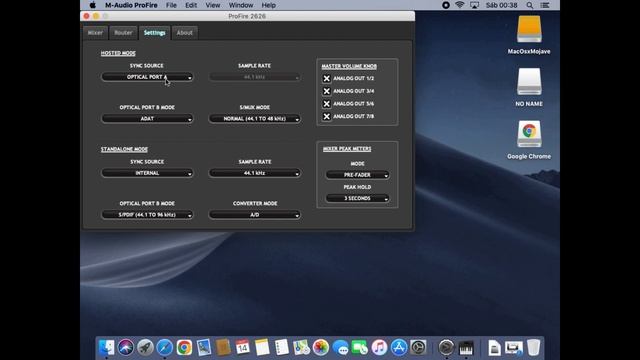Disable Analog Out 5/6 master volume
The height and width of the screenshot is (360, 640).
point(327,104)
